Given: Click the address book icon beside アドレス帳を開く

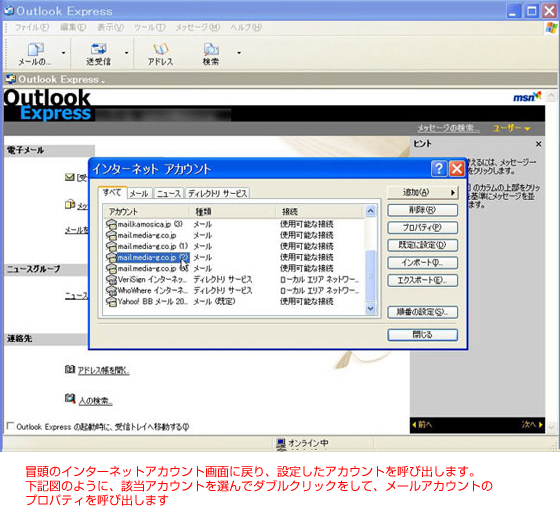Looking at the screenshot, I should 70,369.
